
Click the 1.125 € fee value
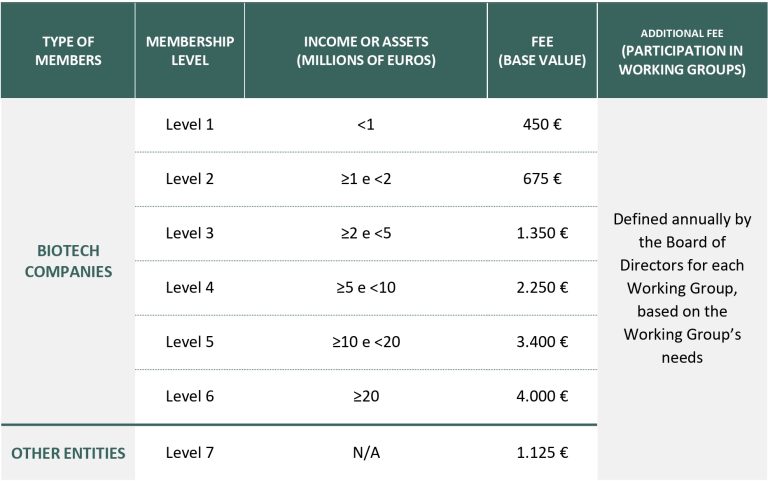(542, 452)
